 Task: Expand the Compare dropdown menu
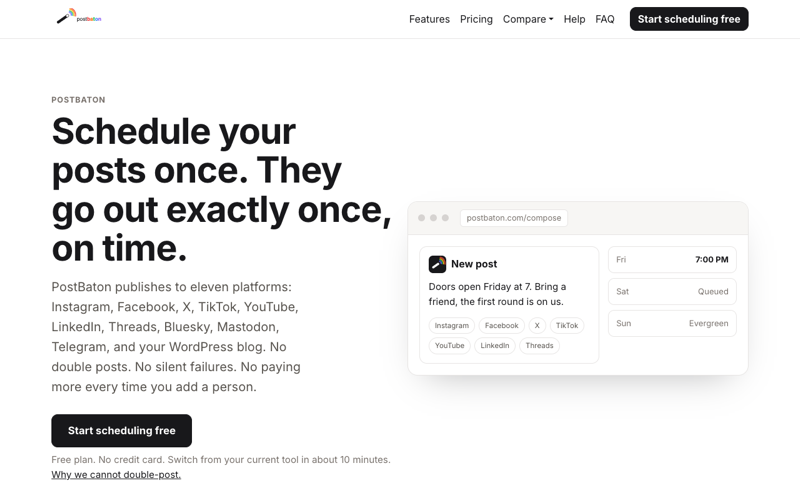pos(528,19)
